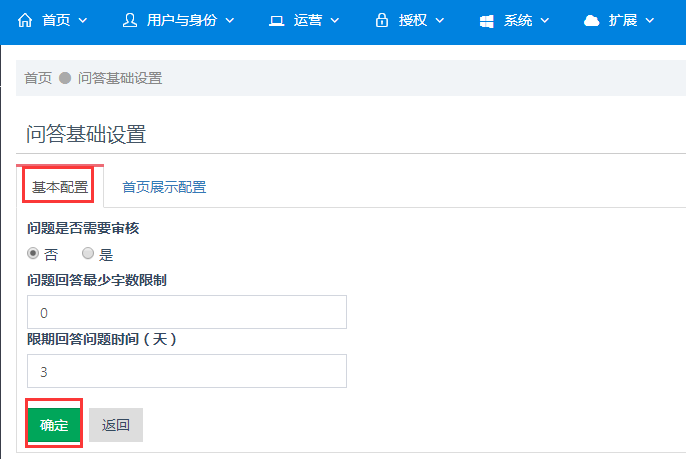
Task: Focus the 问题回答最少字数限制 input field
Action: point(187,312)
